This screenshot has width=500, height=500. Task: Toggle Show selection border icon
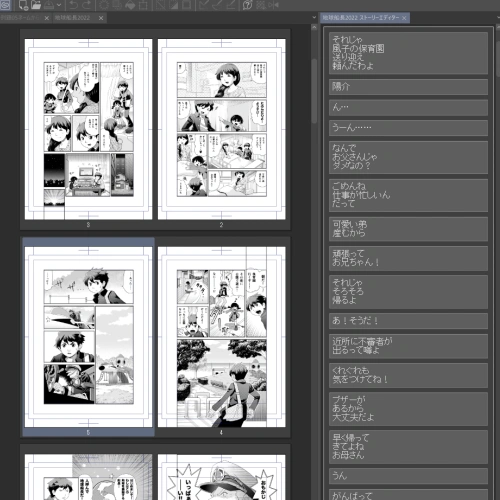pyautogui.click(x=186, y=5)
